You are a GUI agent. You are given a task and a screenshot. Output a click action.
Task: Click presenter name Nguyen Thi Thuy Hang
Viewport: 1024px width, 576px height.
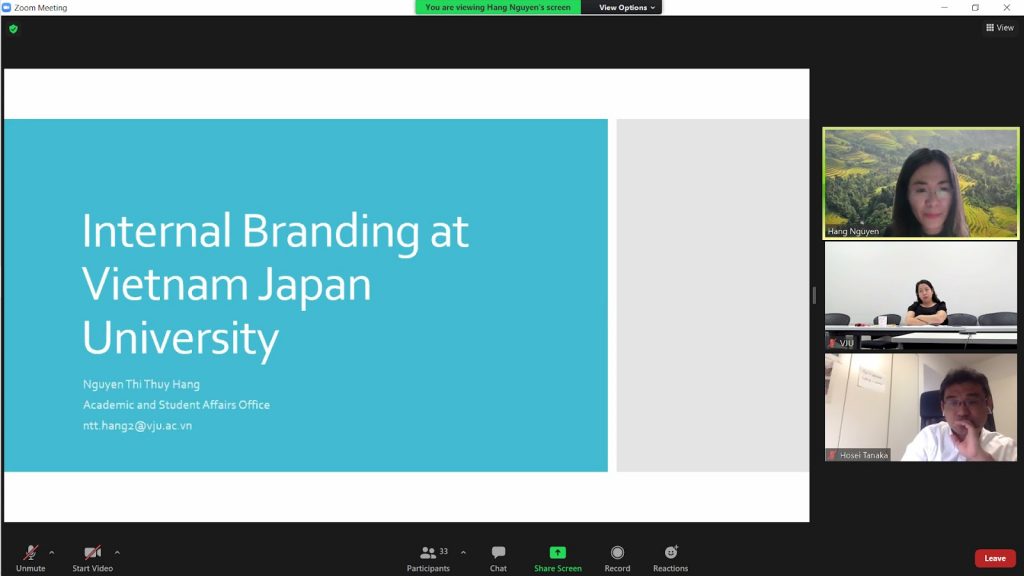[x=141, y=384]
